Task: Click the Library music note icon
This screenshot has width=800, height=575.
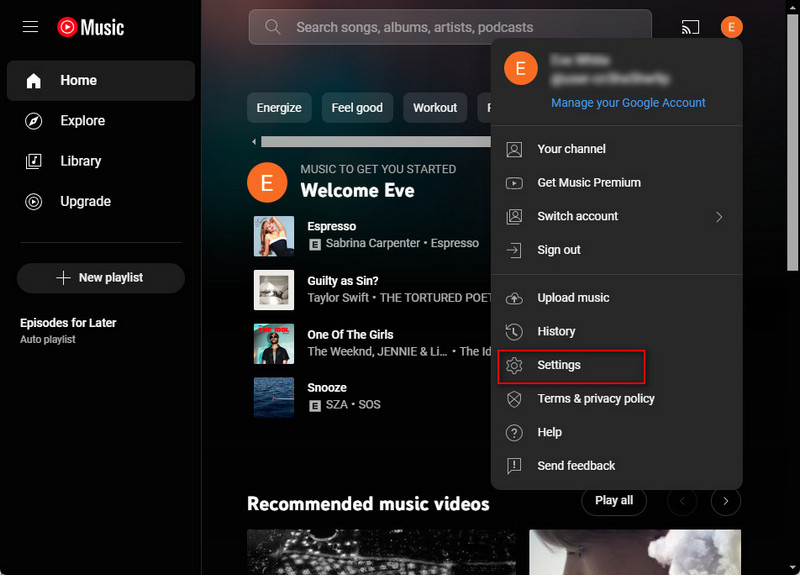Action: pyautogui.click(x=34, y=161)
